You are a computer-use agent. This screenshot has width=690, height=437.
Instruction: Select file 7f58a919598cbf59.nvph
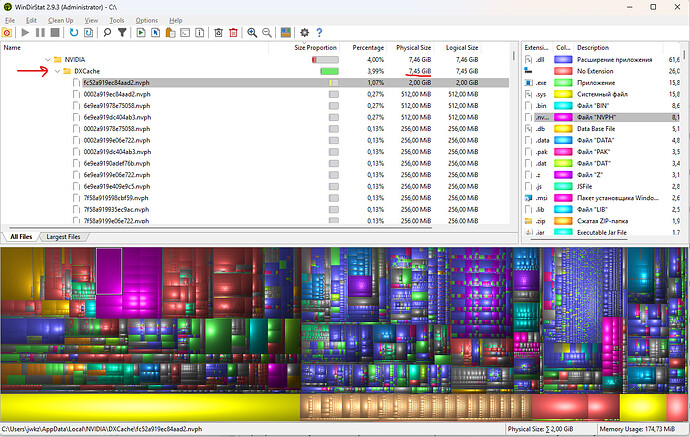point(116,198)
